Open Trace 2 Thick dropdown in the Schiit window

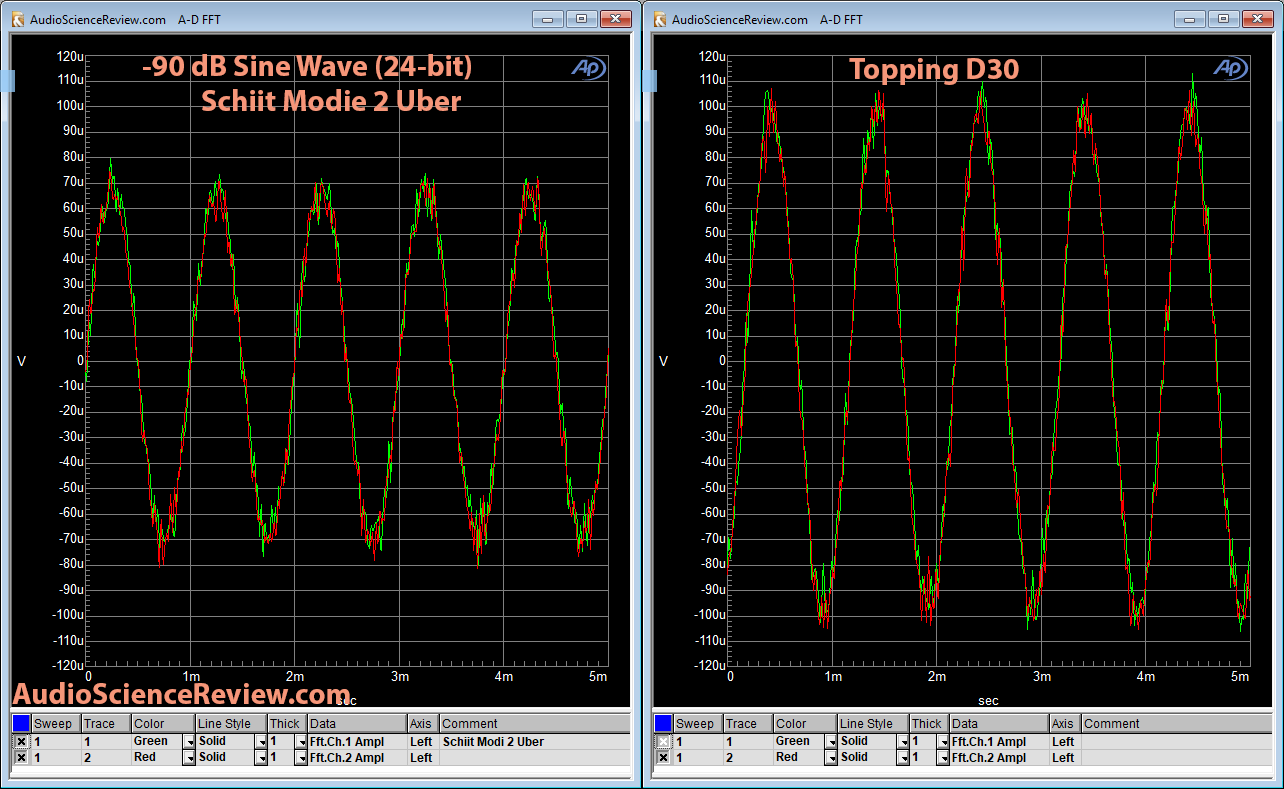click(x=300, y=758)
